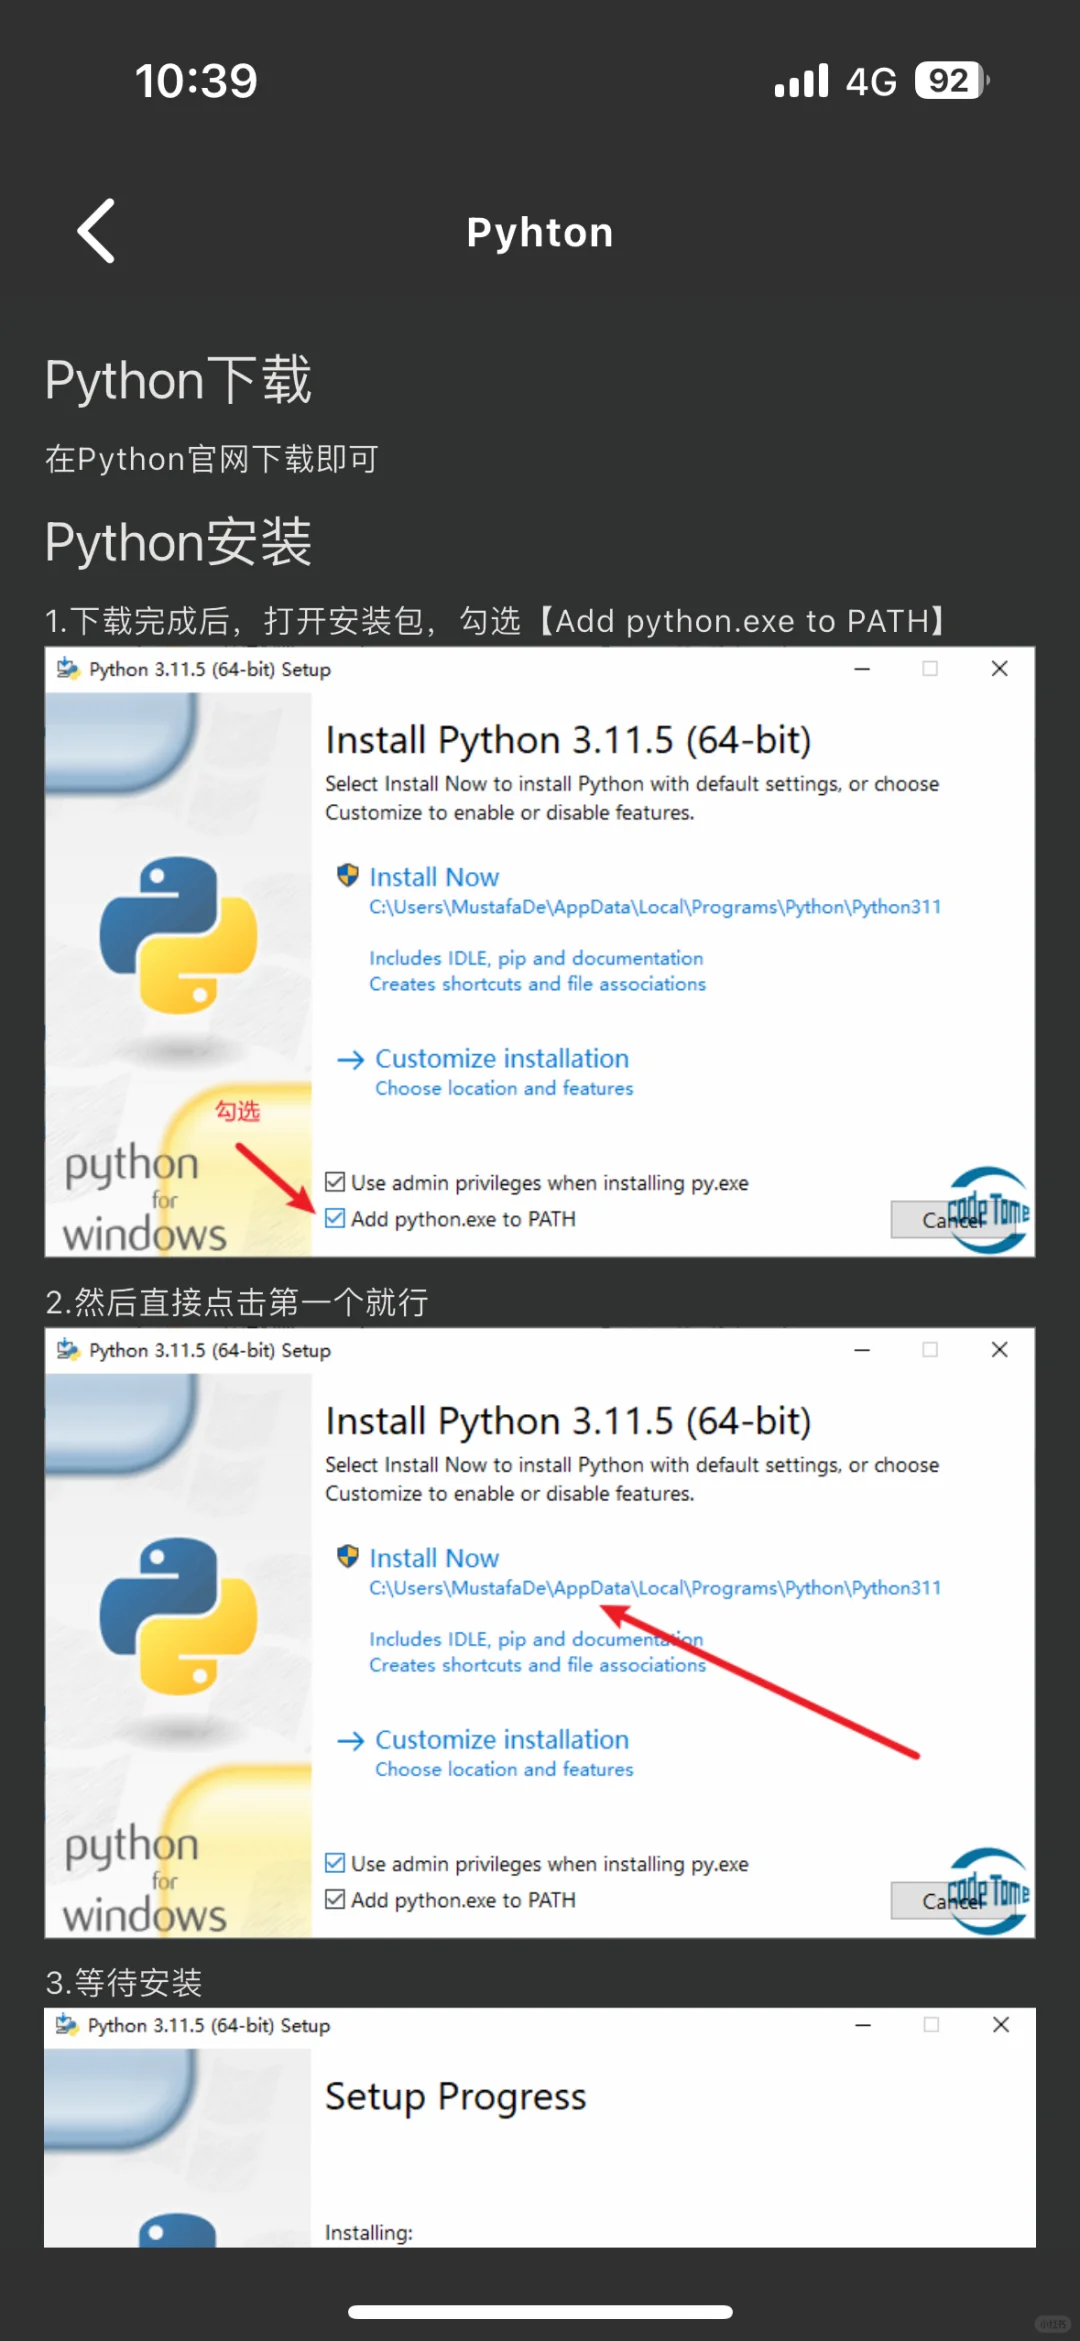Tap the 10:39 clock in status bar
Viewport: 1080px width, 2341px height.
point(196,81)
